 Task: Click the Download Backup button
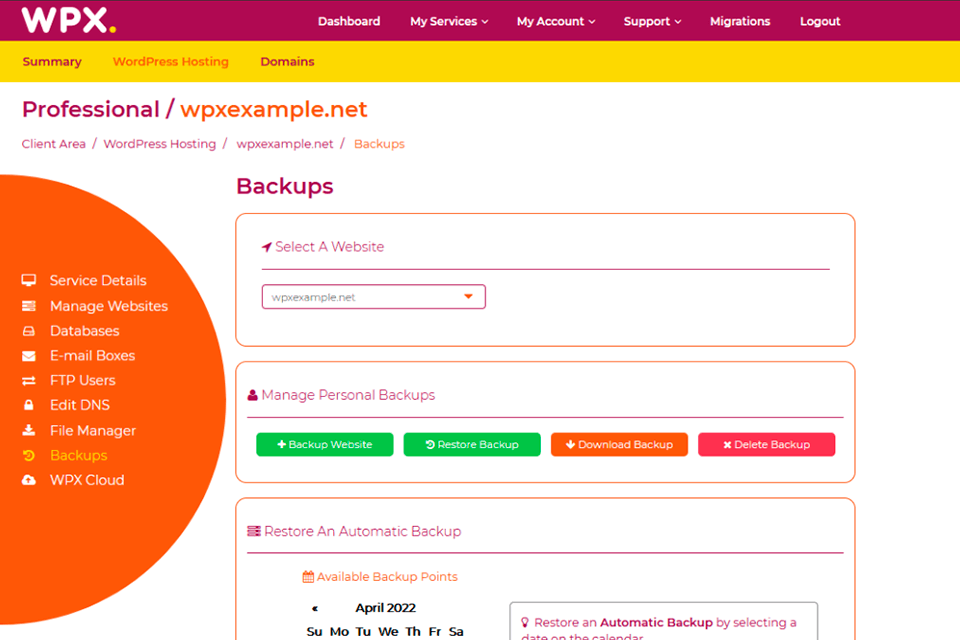620,445
